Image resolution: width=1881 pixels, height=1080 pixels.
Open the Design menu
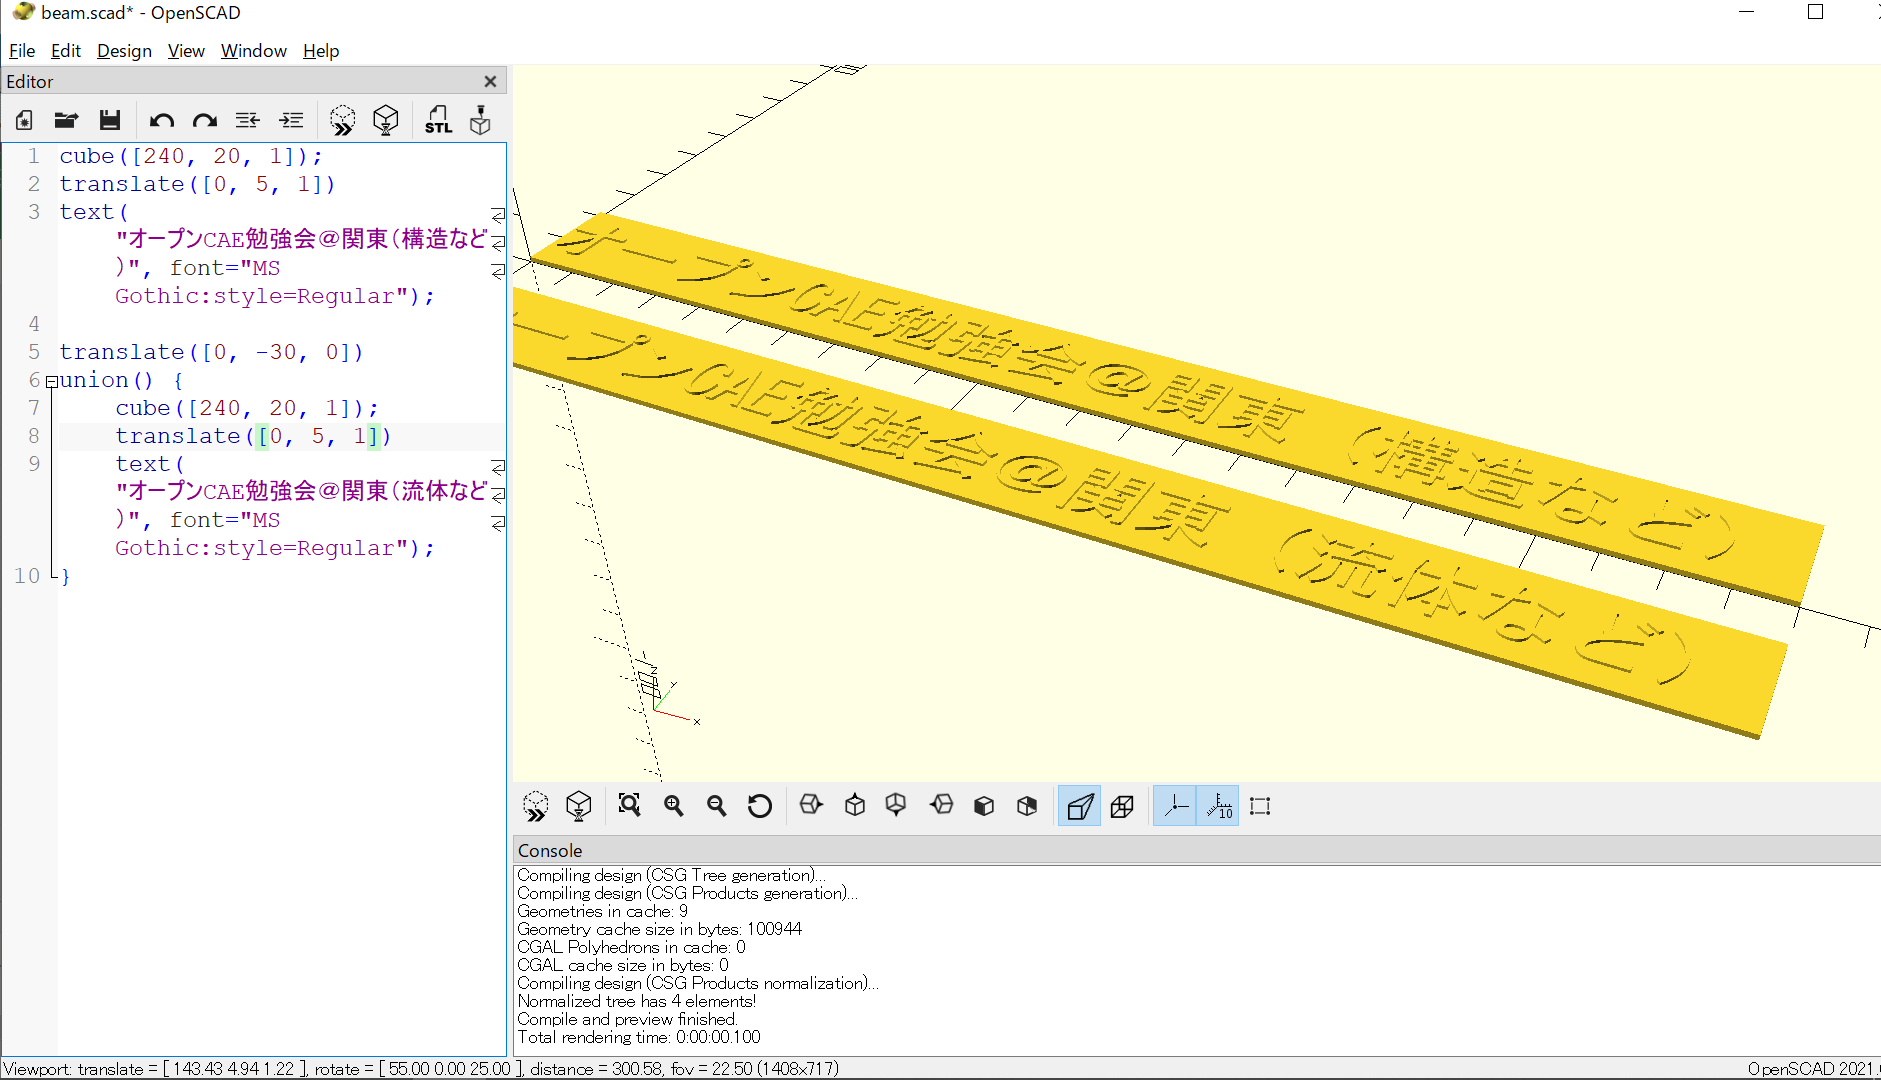(124, 50)
